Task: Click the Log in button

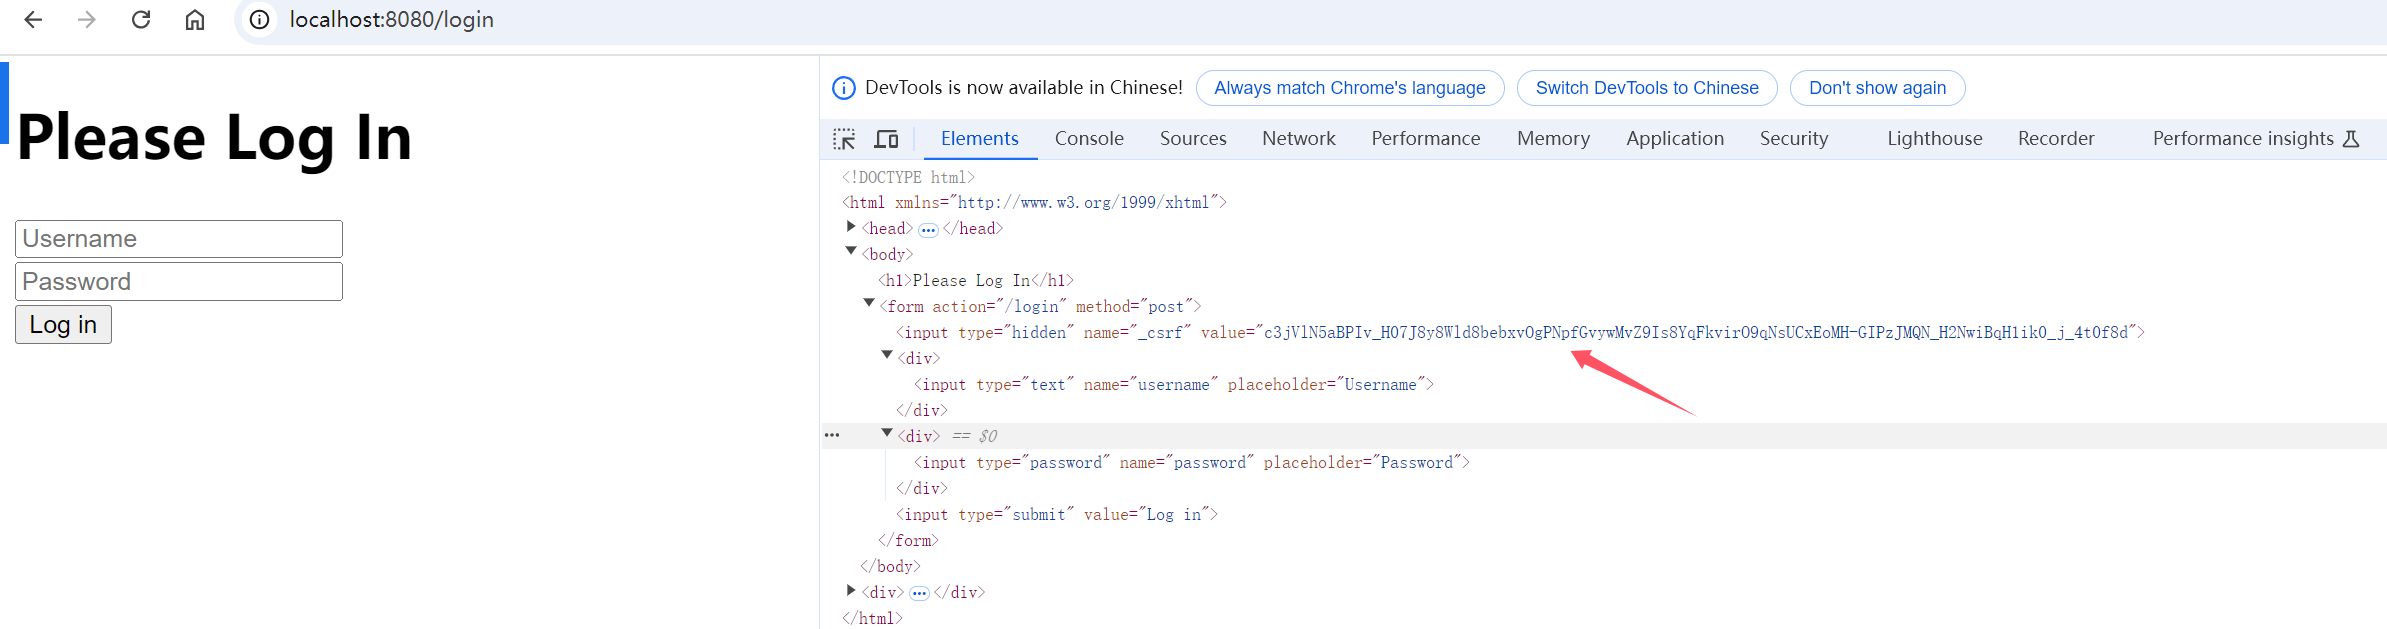Action: click(x=63, y=325)
